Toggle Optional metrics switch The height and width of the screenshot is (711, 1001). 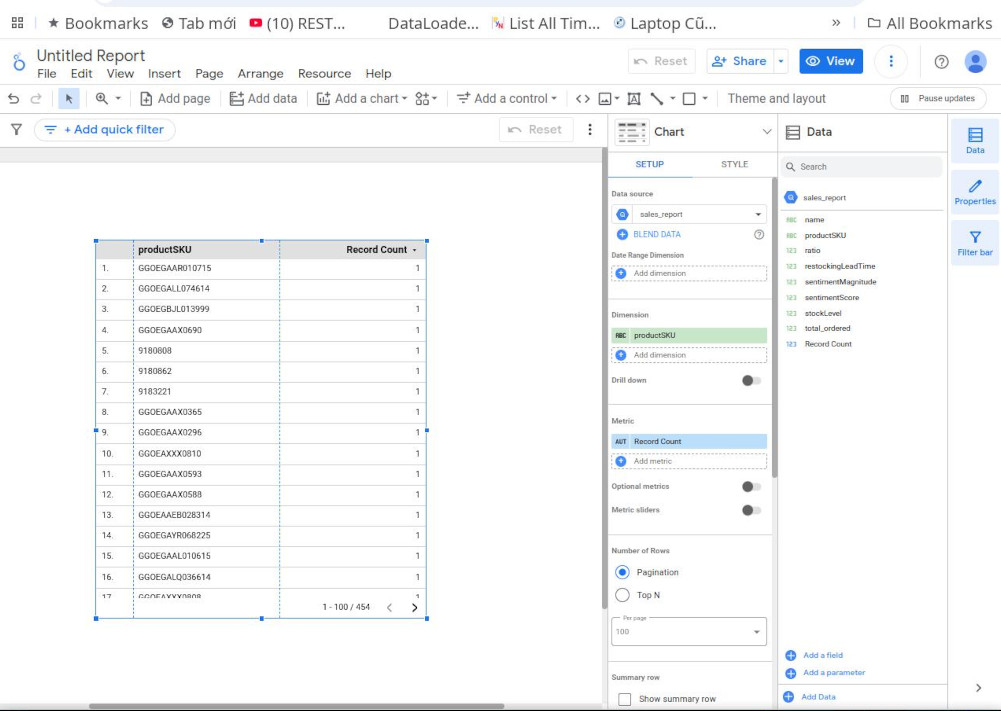[751, 486]
